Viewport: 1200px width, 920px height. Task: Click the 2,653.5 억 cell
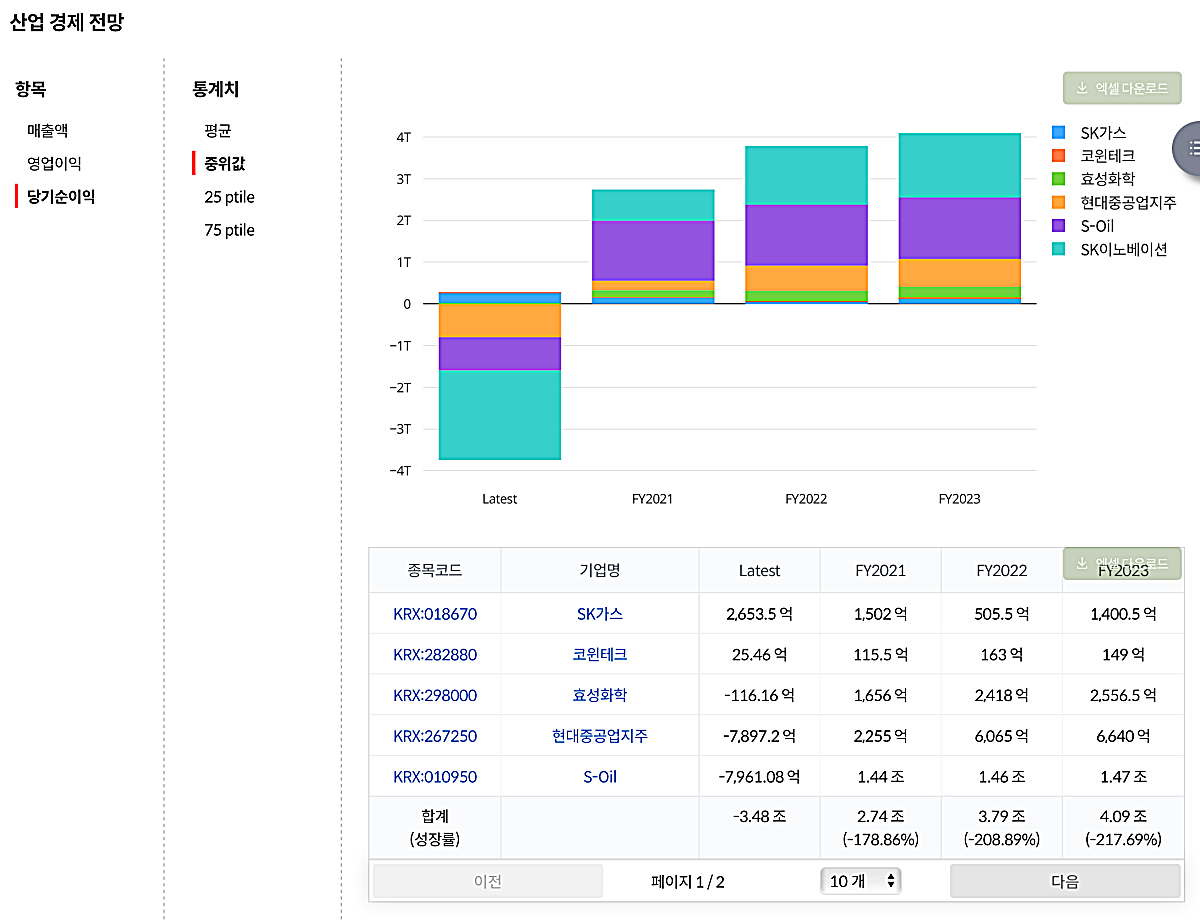click(759, 614)
